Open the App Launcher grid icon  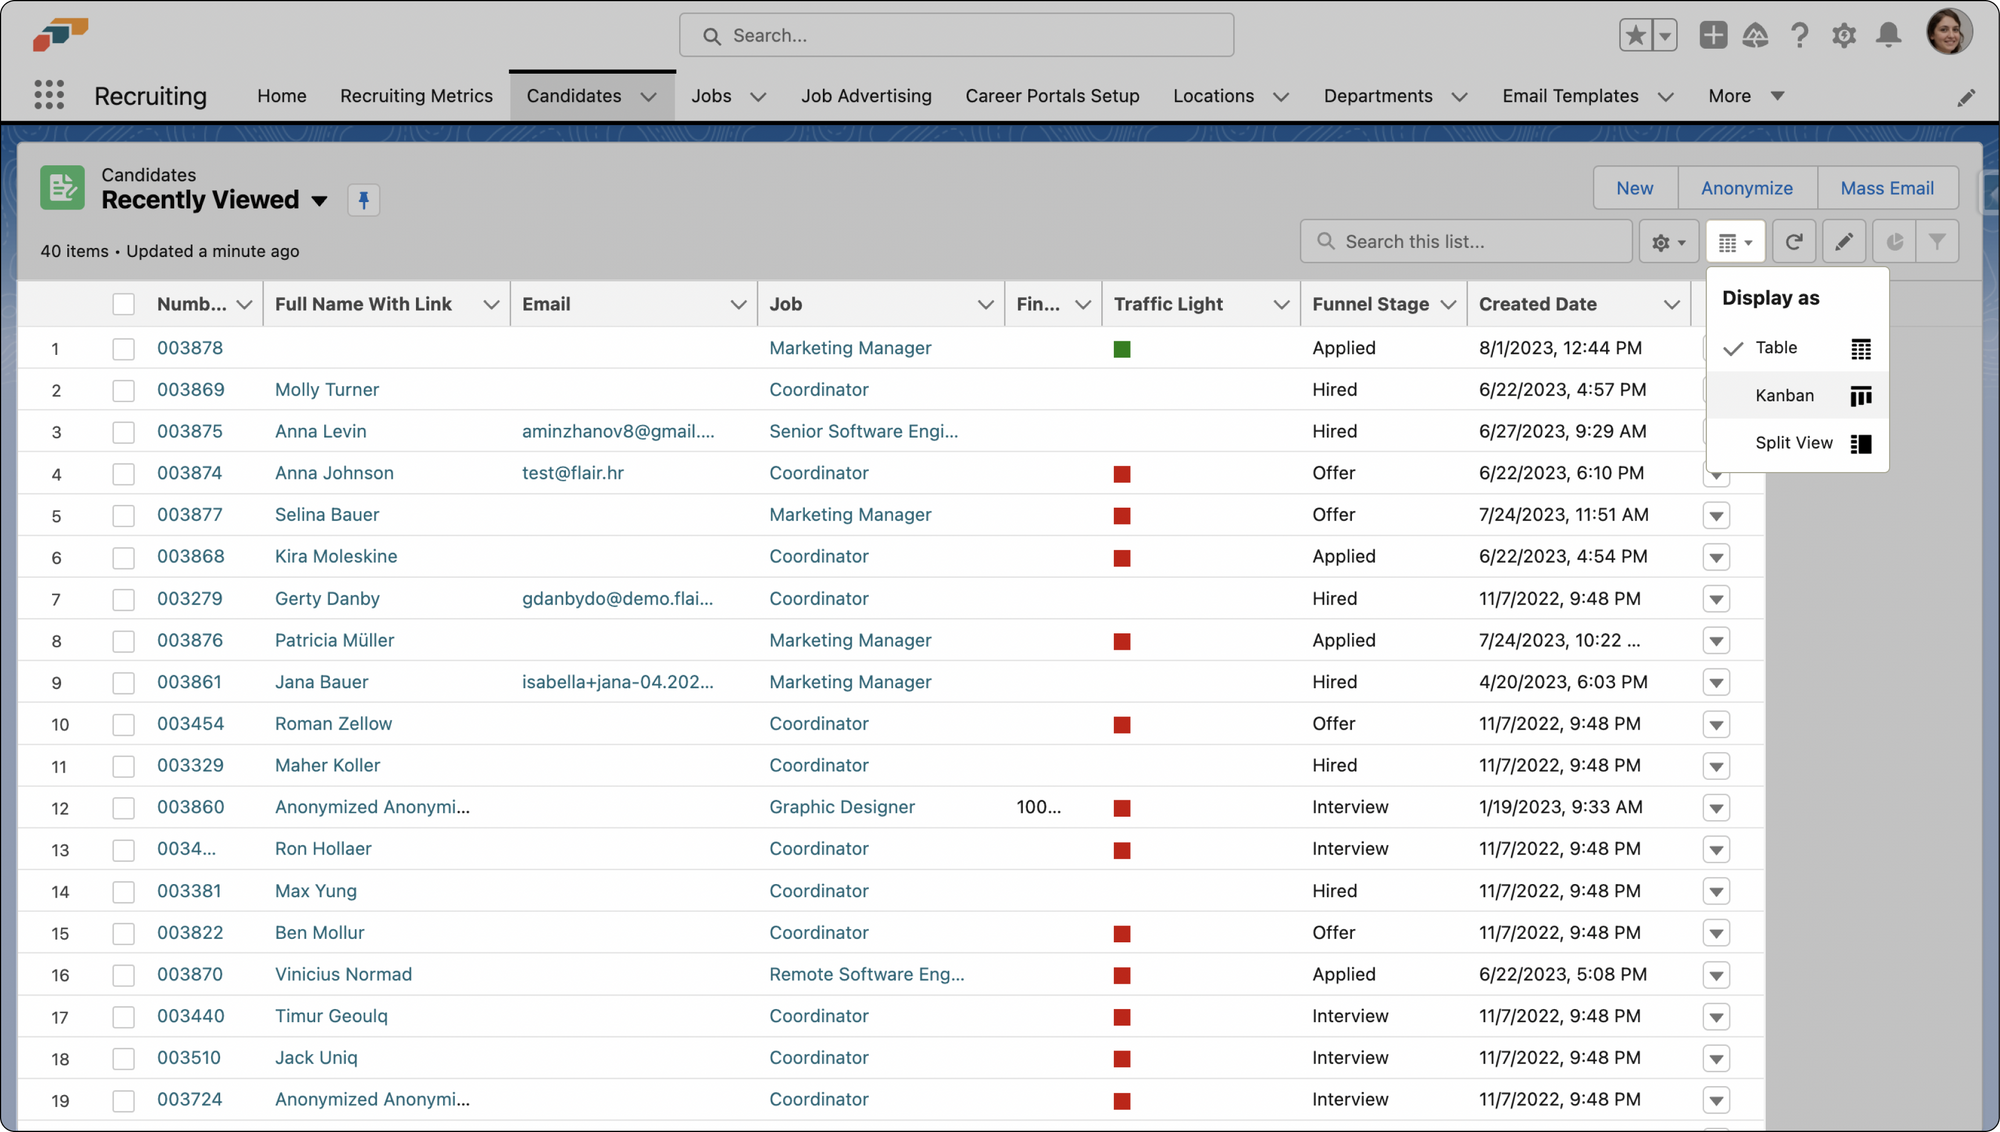tap(49, 96)
